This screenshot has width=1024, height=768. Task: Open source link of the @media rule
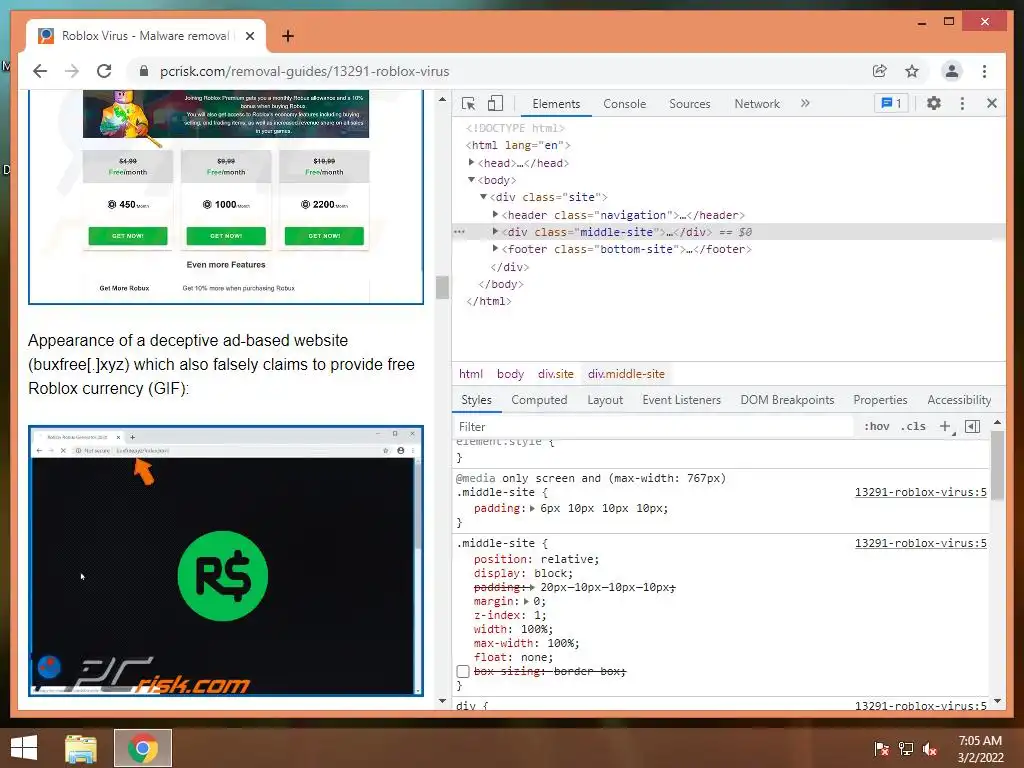pos(920,492)
